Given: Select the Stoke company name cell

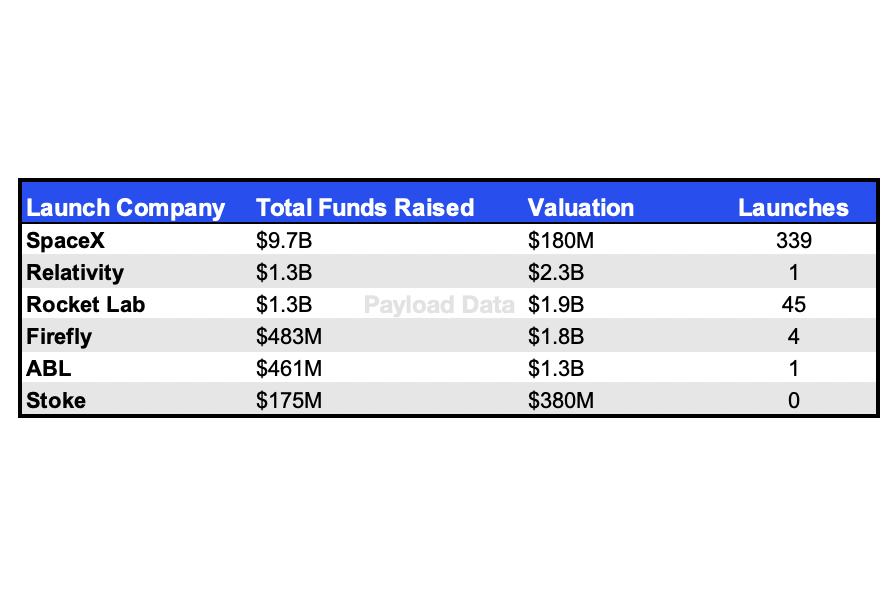Looking at the screenshot, I should click(x=56, y=401).
